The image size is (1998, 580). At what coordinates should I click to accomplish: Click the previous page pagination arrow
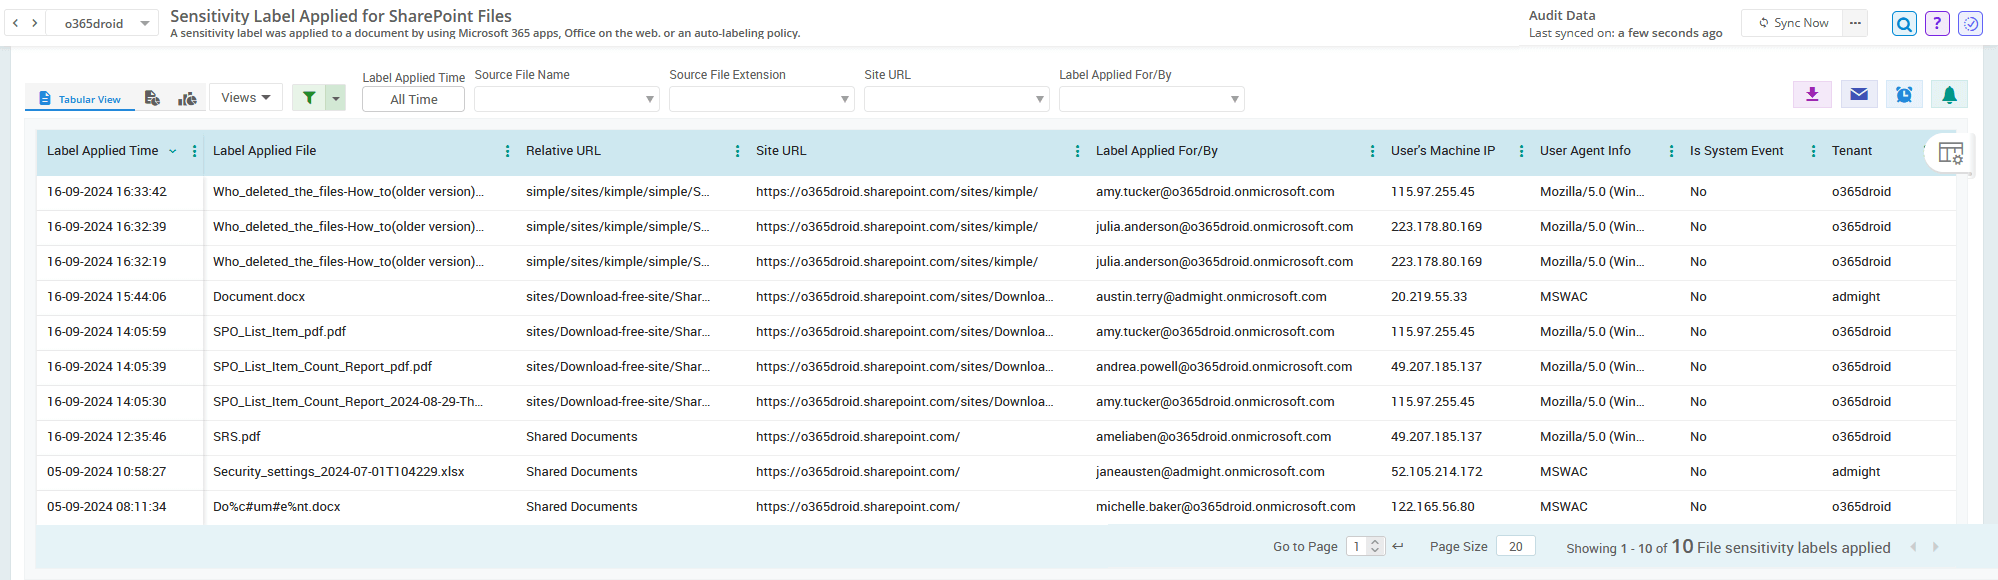(1913, 547)
